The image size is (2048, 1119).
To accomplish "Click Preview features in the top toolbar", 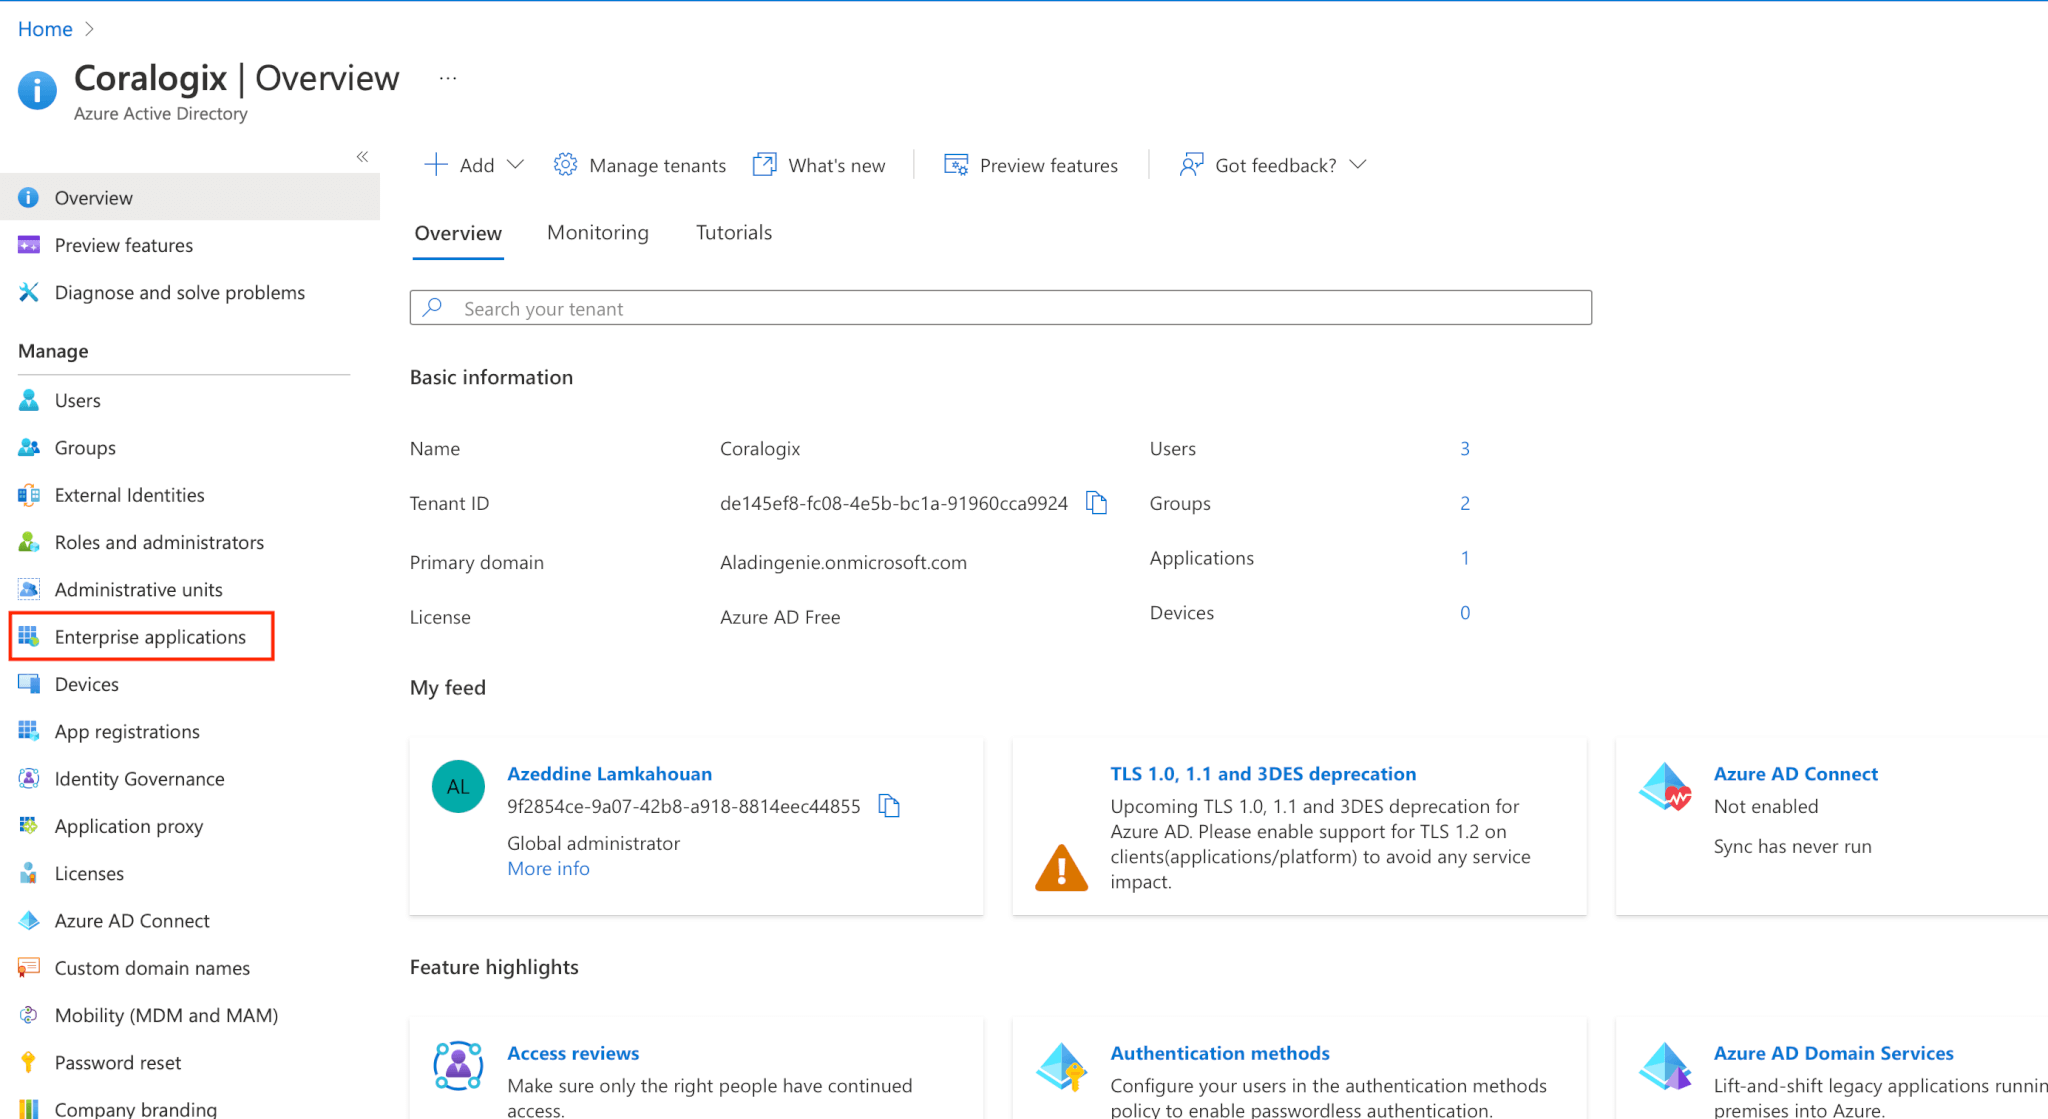I will [1031, 165].
